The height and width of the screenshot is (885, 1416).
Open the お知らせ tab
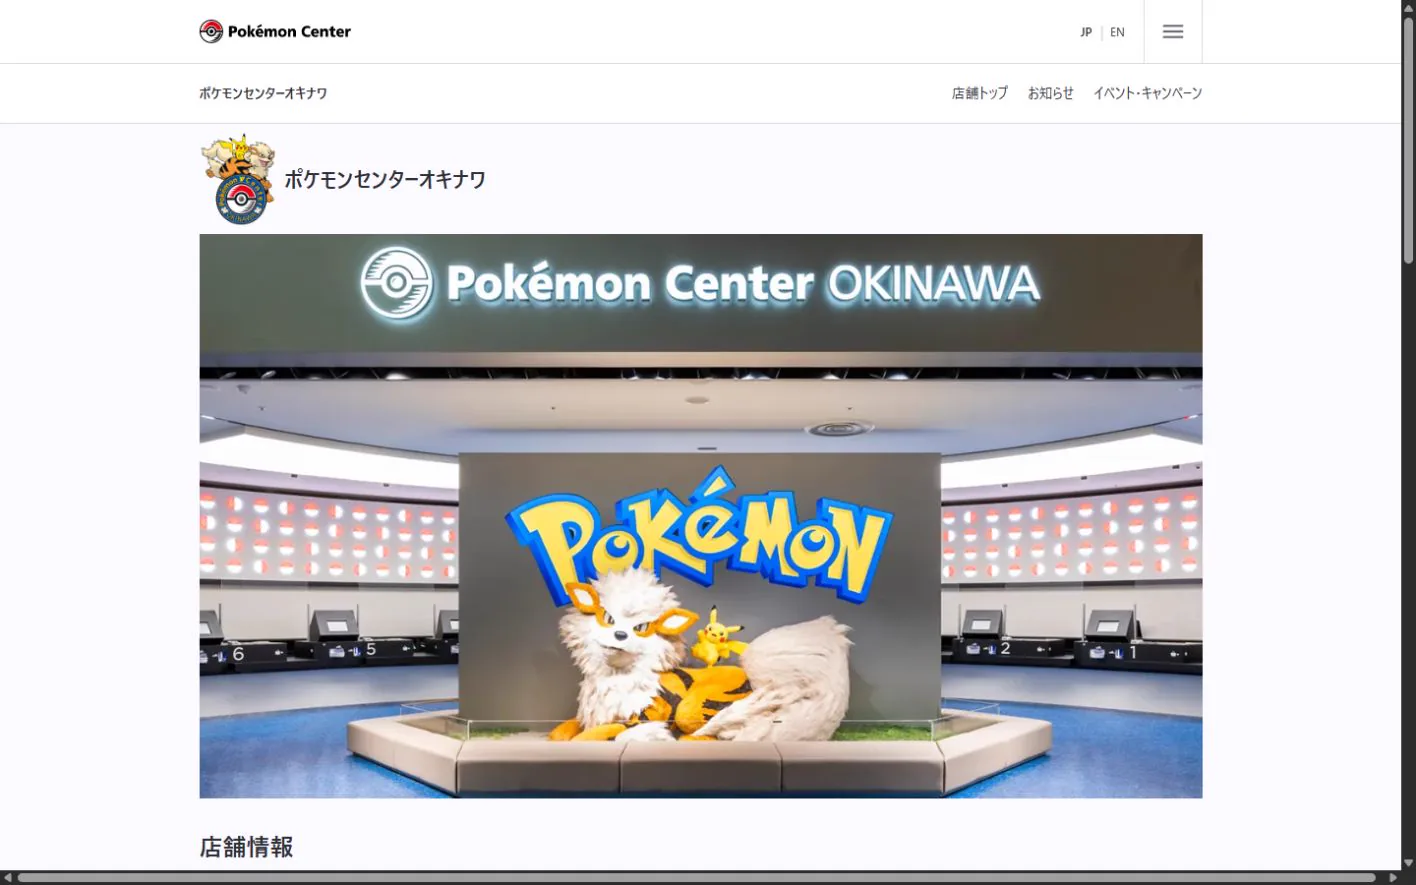pyautogui.click(x=1050, y=93)
